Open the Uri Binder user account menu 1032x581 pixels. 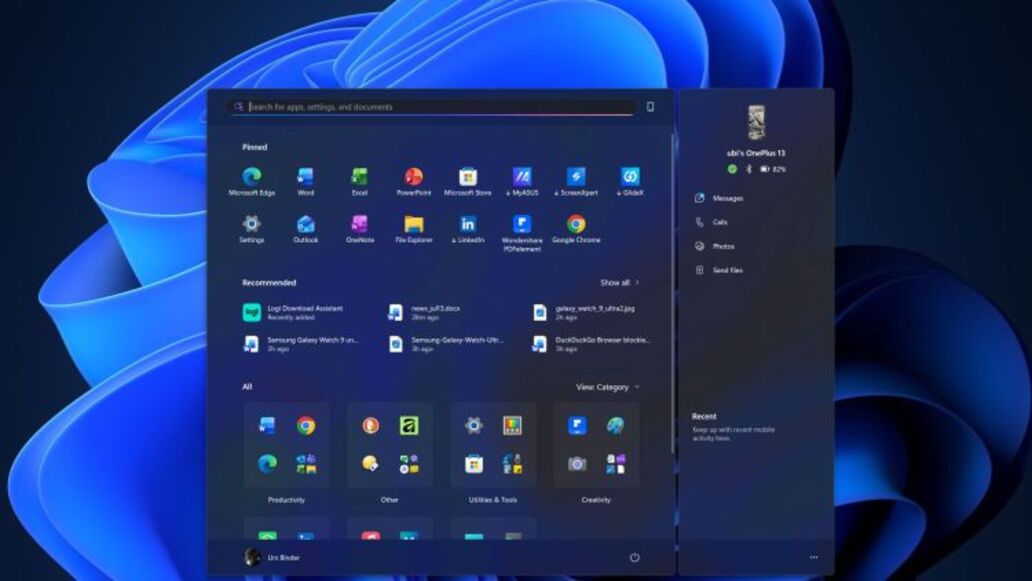[x=272, y=557]
